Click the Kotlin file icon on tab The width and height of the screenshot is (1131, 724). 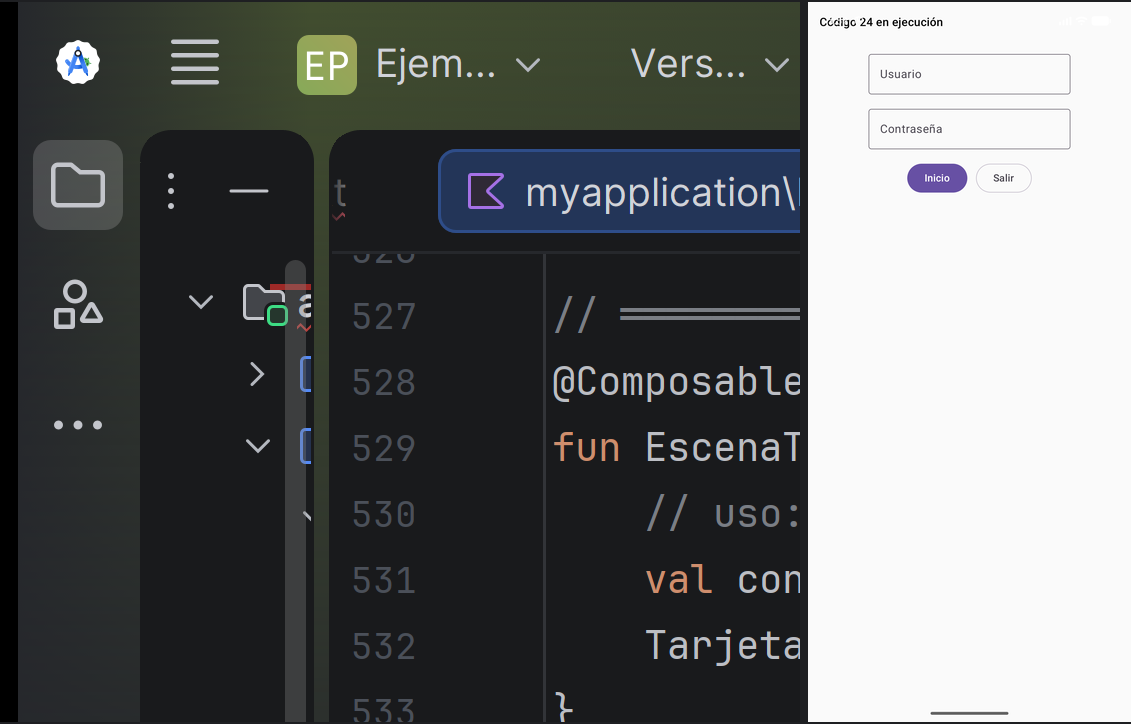485,191
